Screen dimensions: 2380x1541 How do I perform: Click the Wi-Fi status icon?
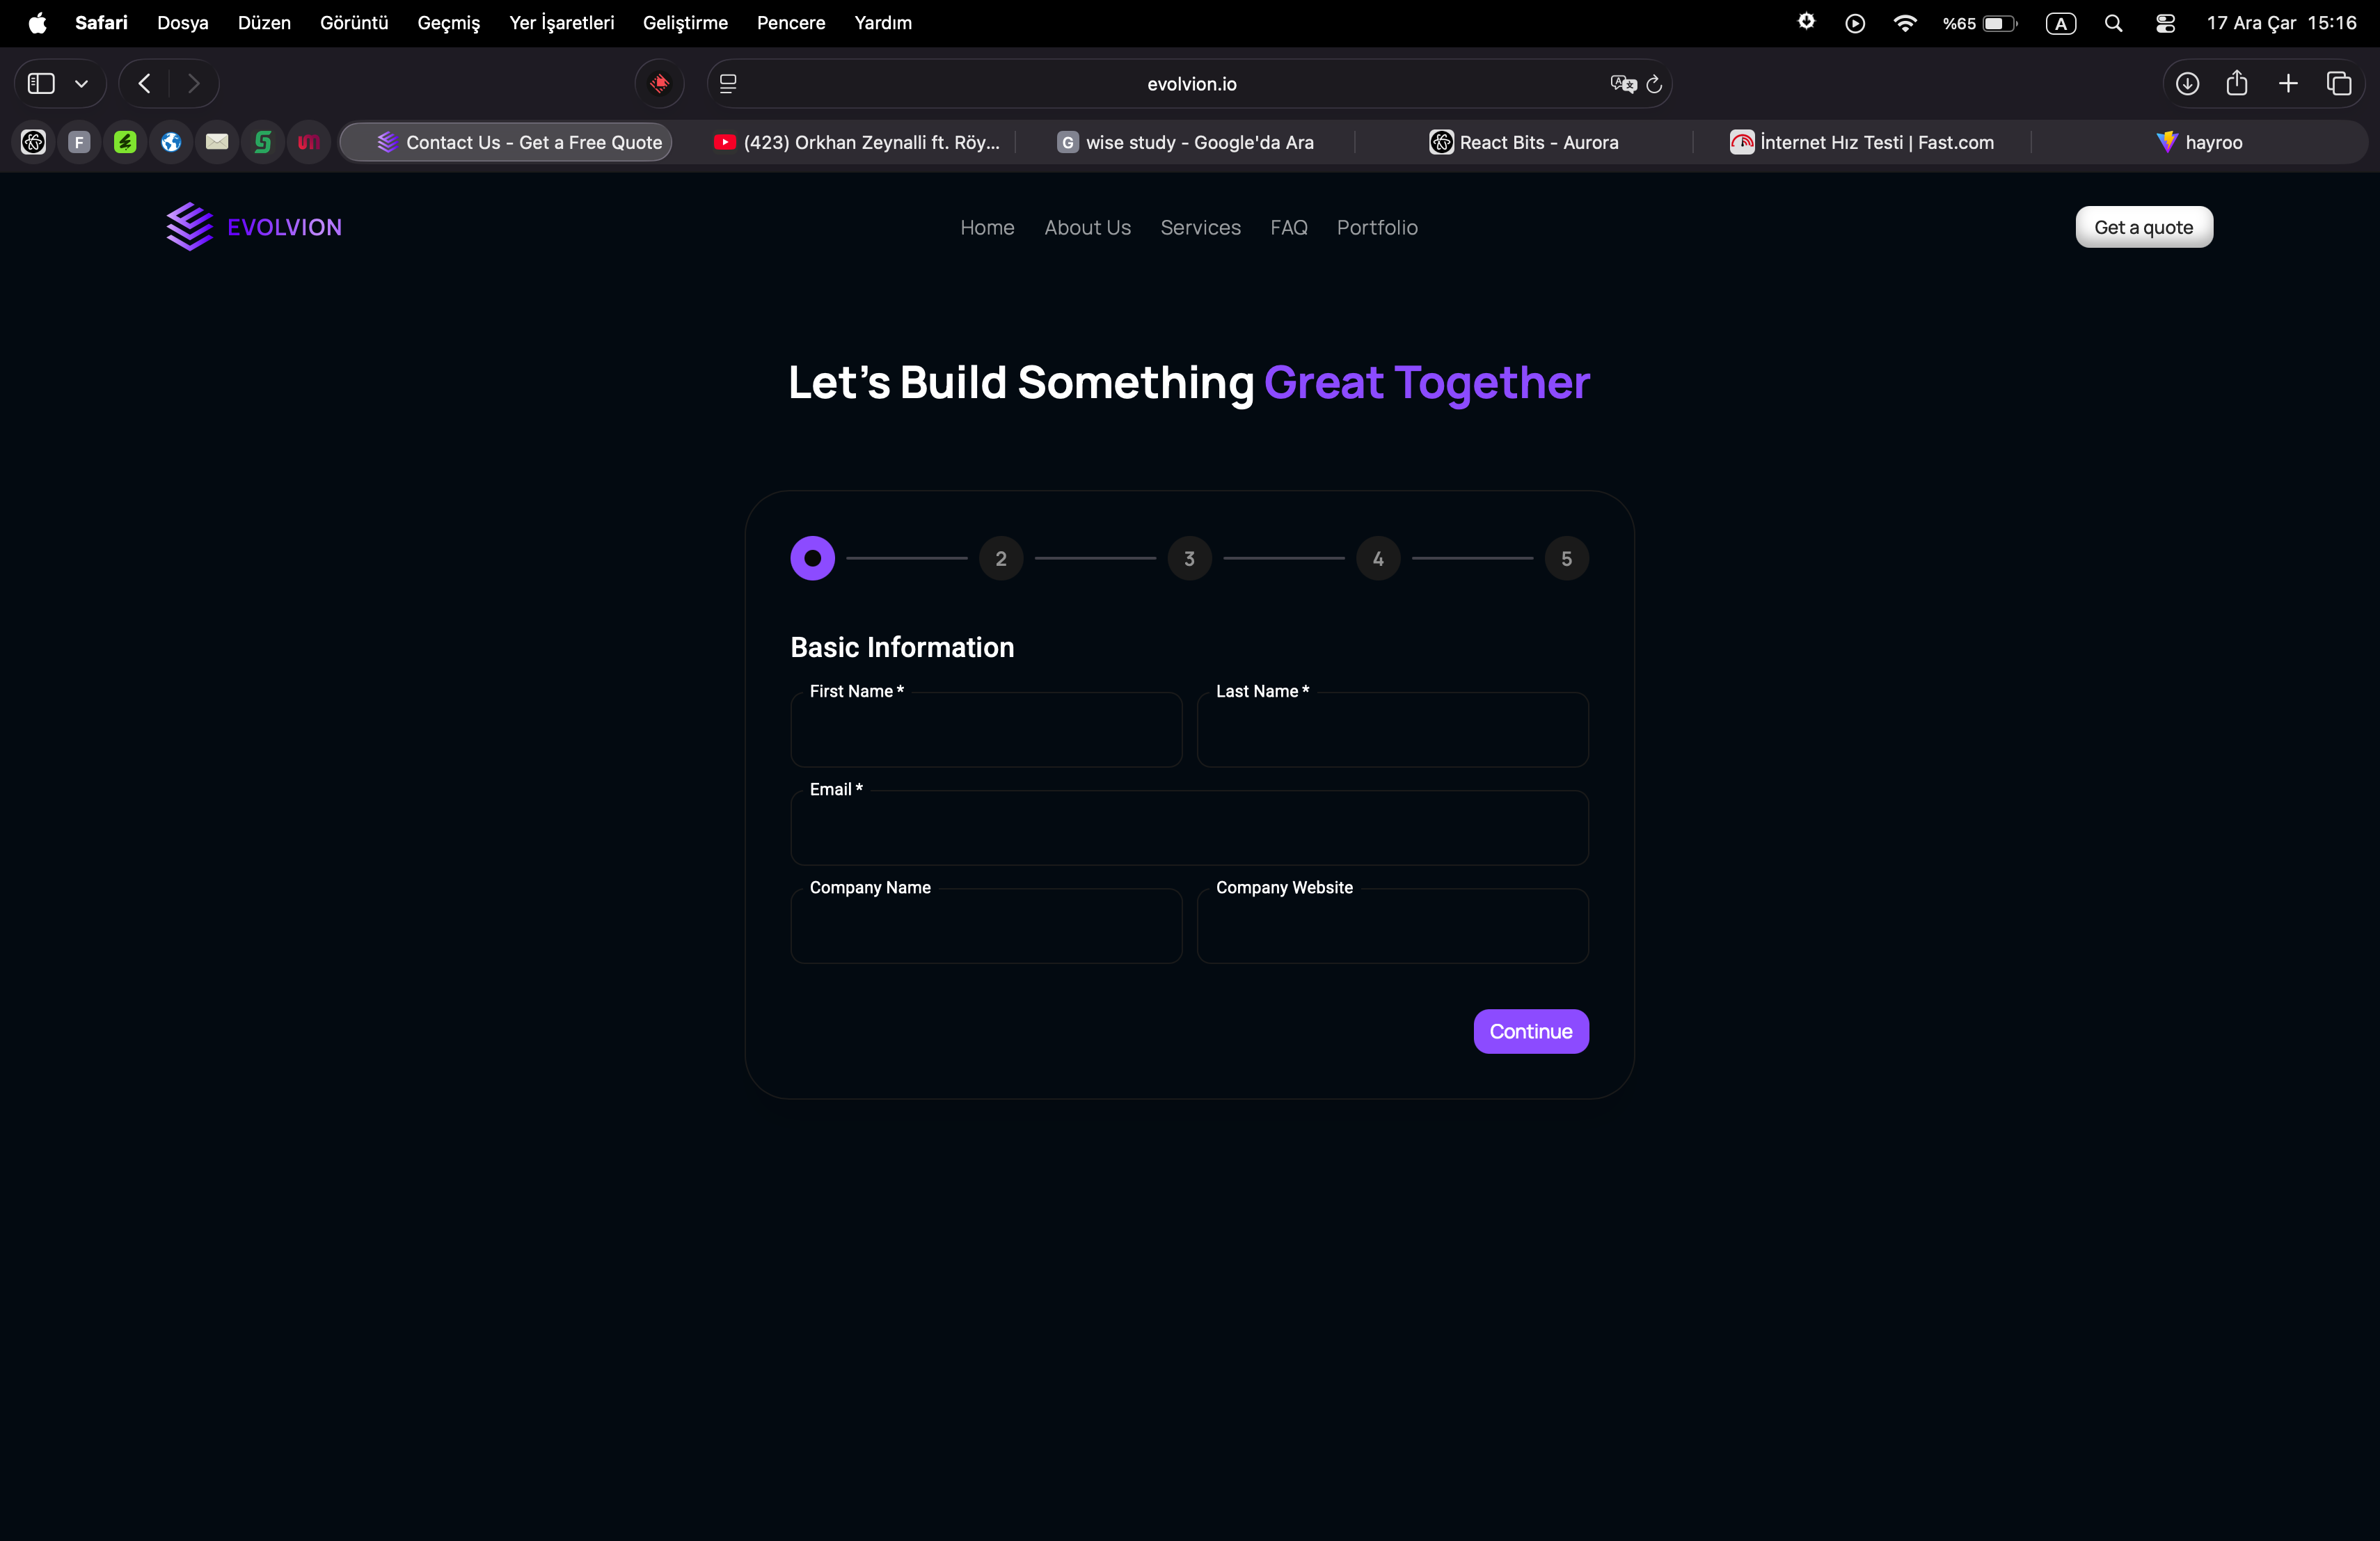[1905, 23]
